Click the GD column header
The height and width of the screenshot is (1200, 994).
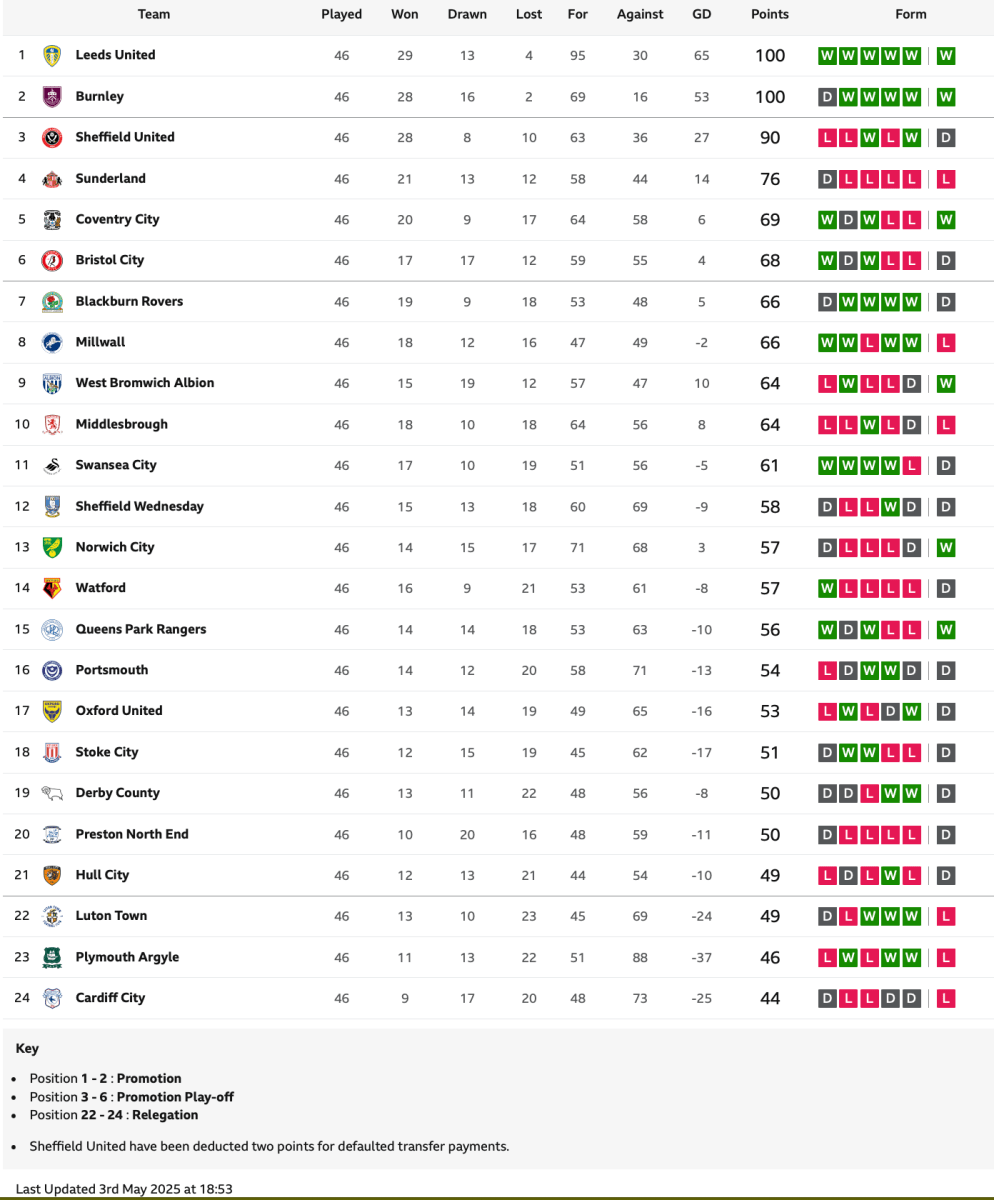pos(701,14)
